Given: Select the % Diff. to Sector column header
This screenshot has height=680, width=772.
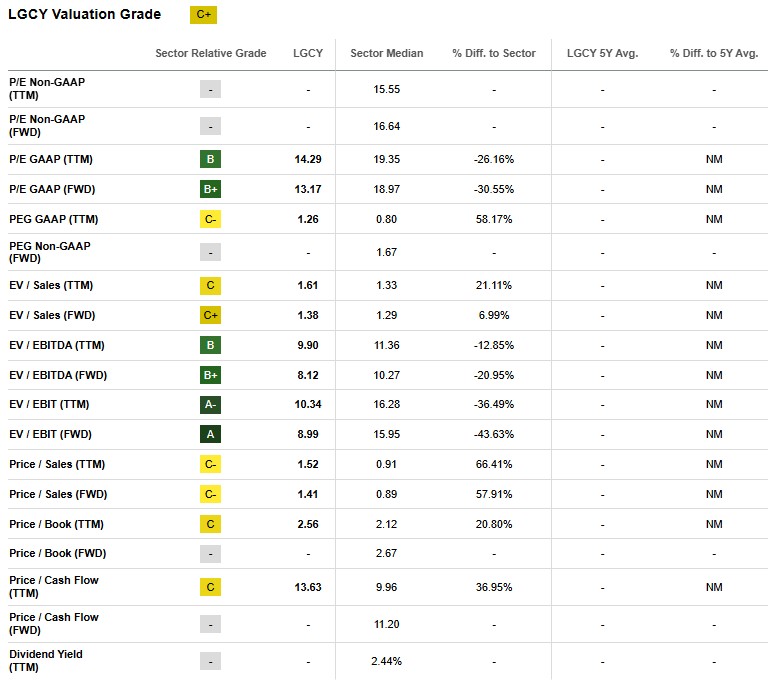Looking at the screenshot, I should (494, 53).
